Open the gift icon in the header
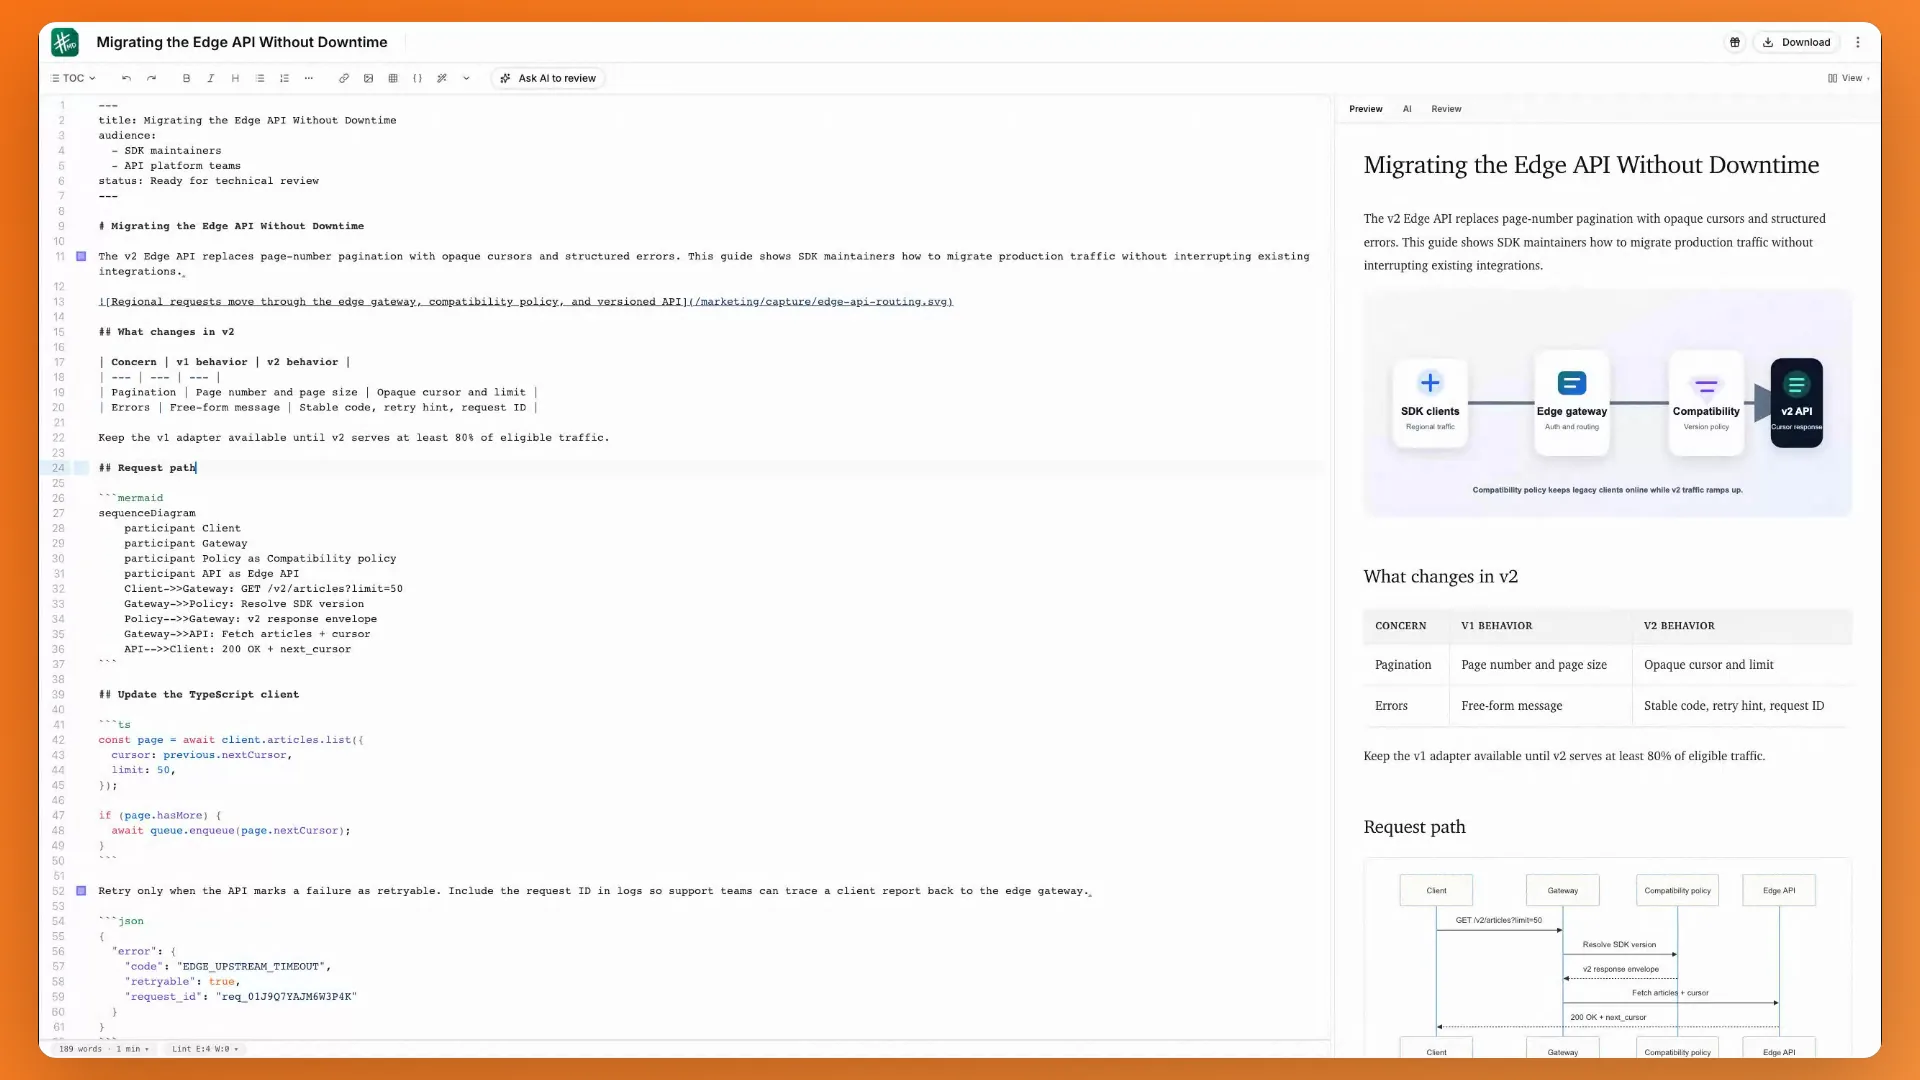Viewport: 1920px width, 1080px height. tap(1735, 42)
